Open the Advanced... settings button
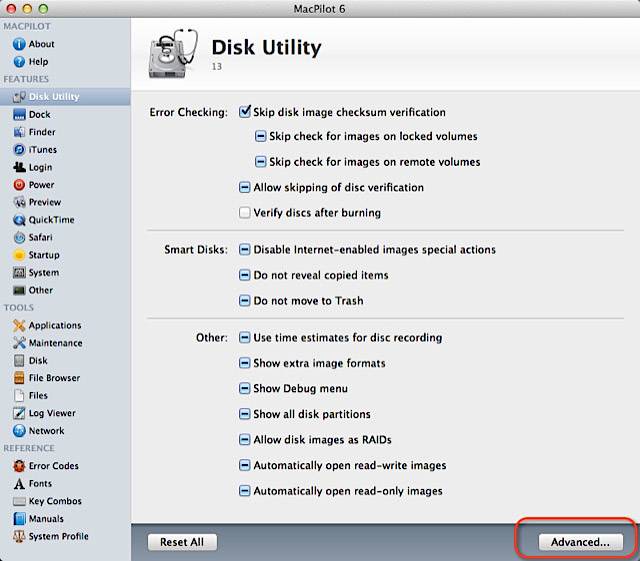 pos(580,542)
